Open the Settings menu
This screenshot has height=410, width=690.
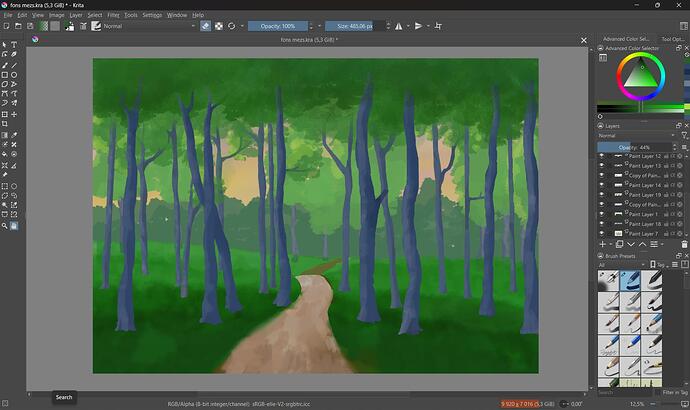(x=151, y=15)
